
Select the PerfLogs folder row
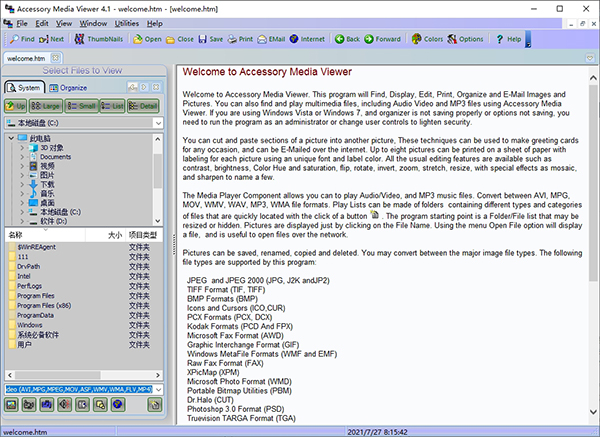coord(83,286)
